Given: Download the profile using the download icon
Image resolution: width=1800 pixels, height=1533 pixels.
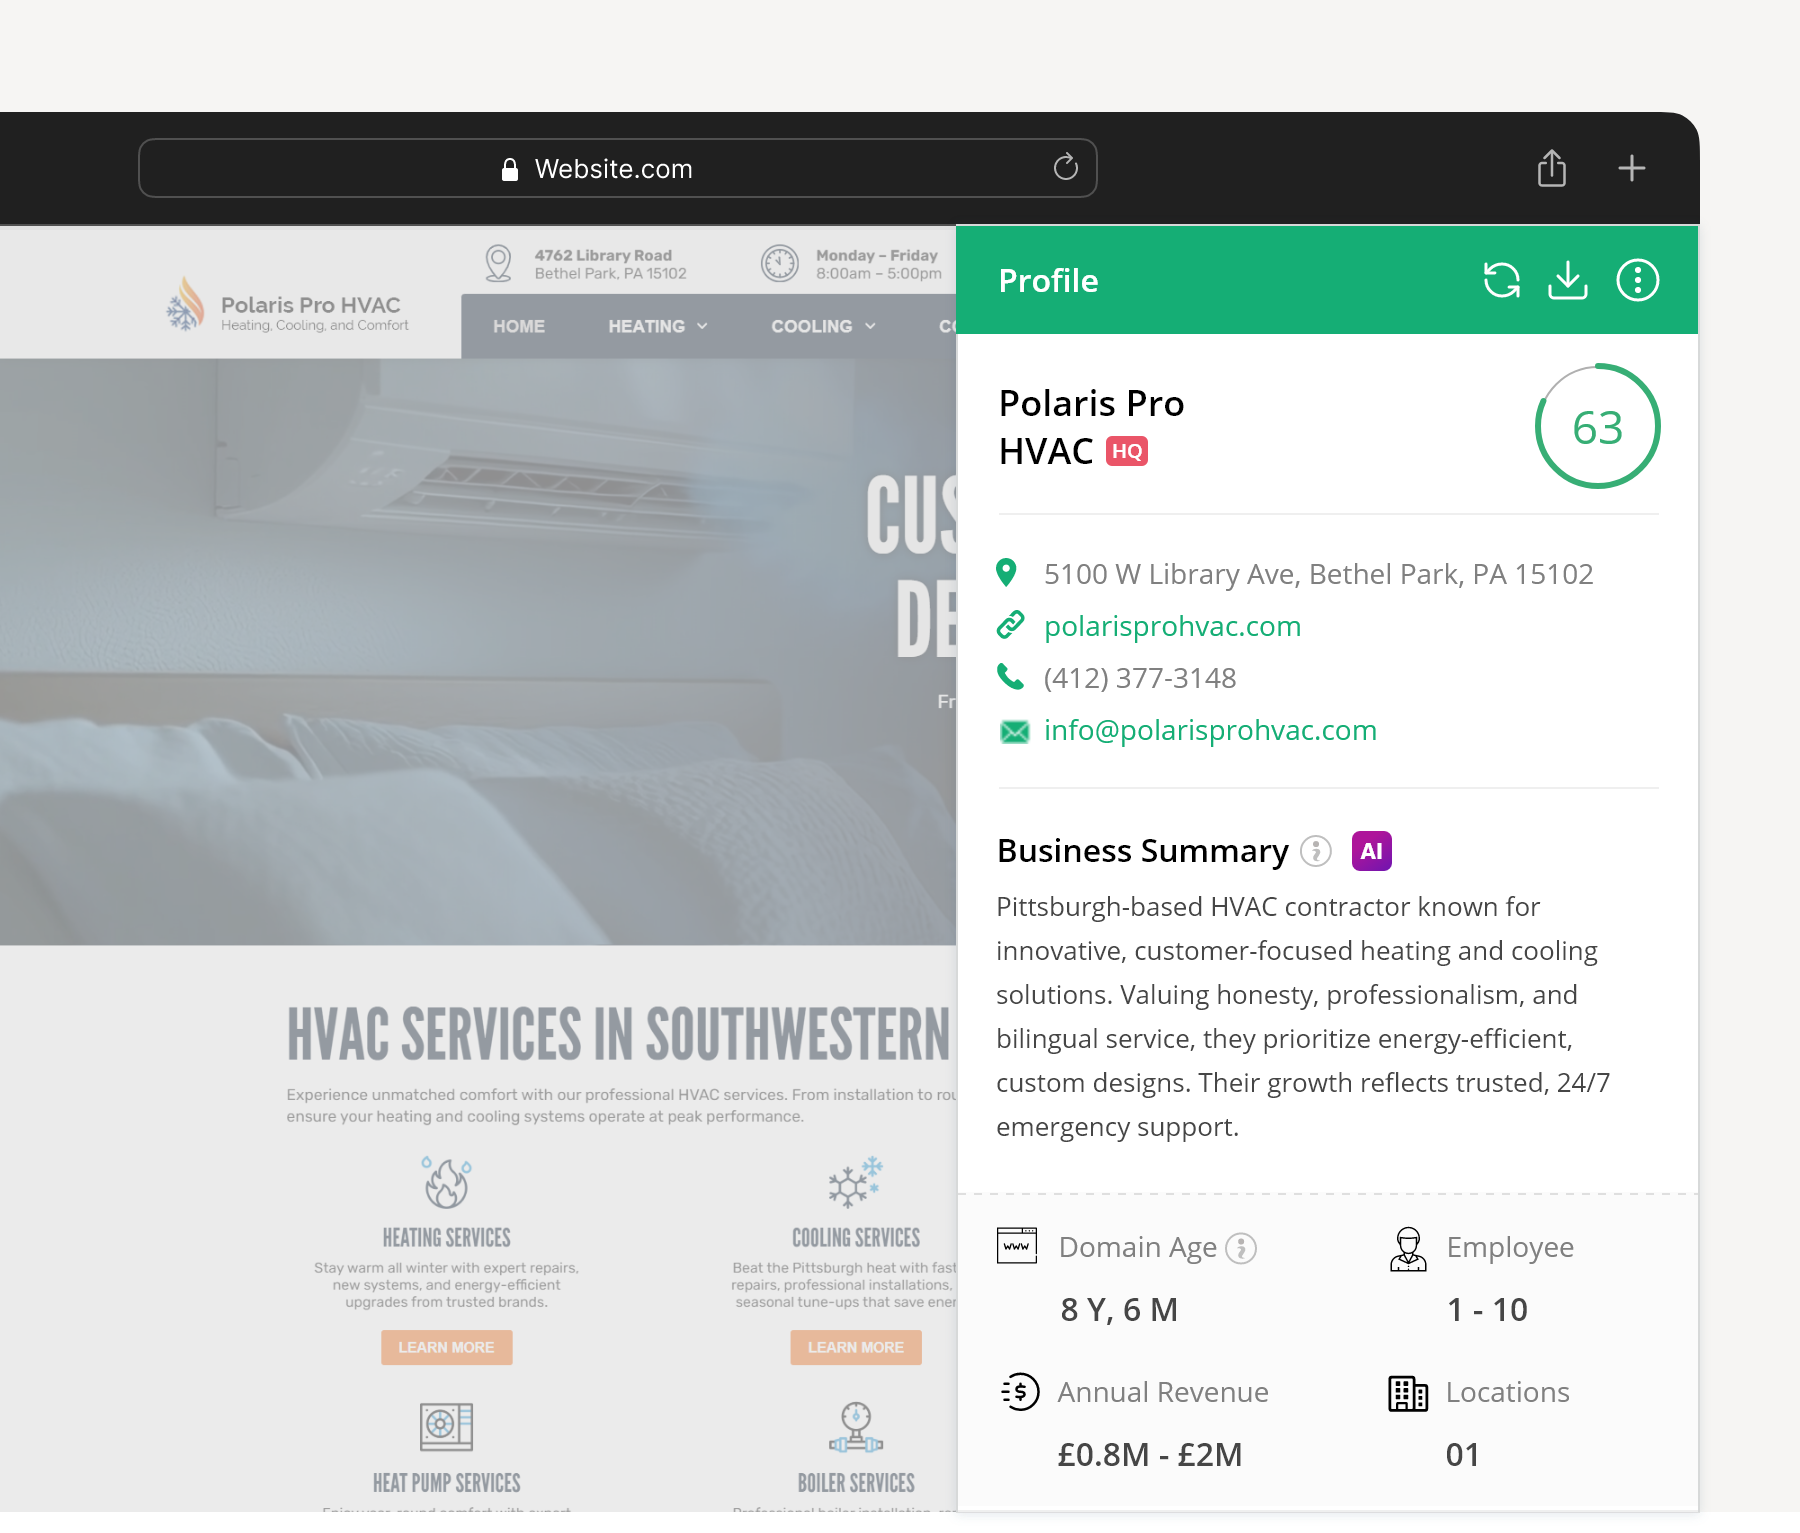Looking at the screenshot, I should 1567,281.
